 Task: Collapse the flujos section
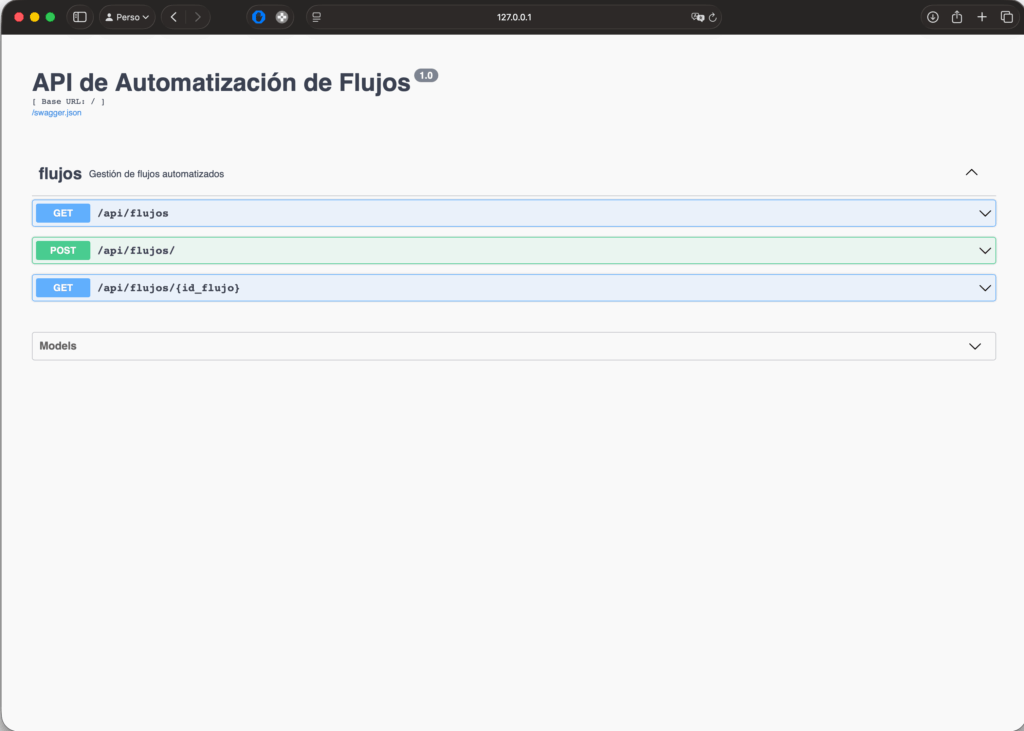(x=970, y=173)
